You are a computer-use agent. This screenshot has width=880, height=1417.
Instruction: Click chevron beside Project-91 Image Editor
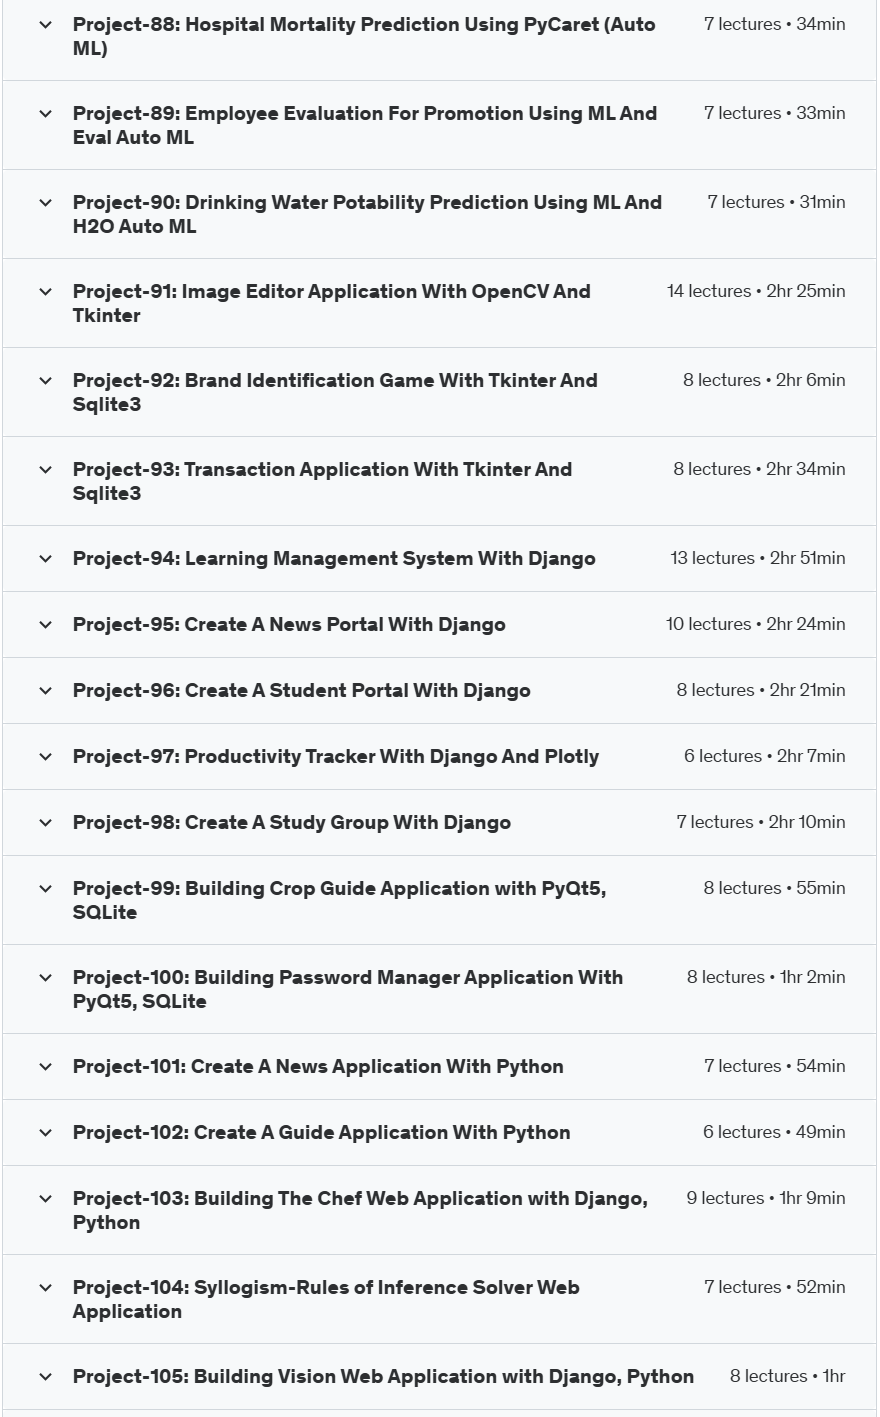pyautogui.click(x=45, y=292)
